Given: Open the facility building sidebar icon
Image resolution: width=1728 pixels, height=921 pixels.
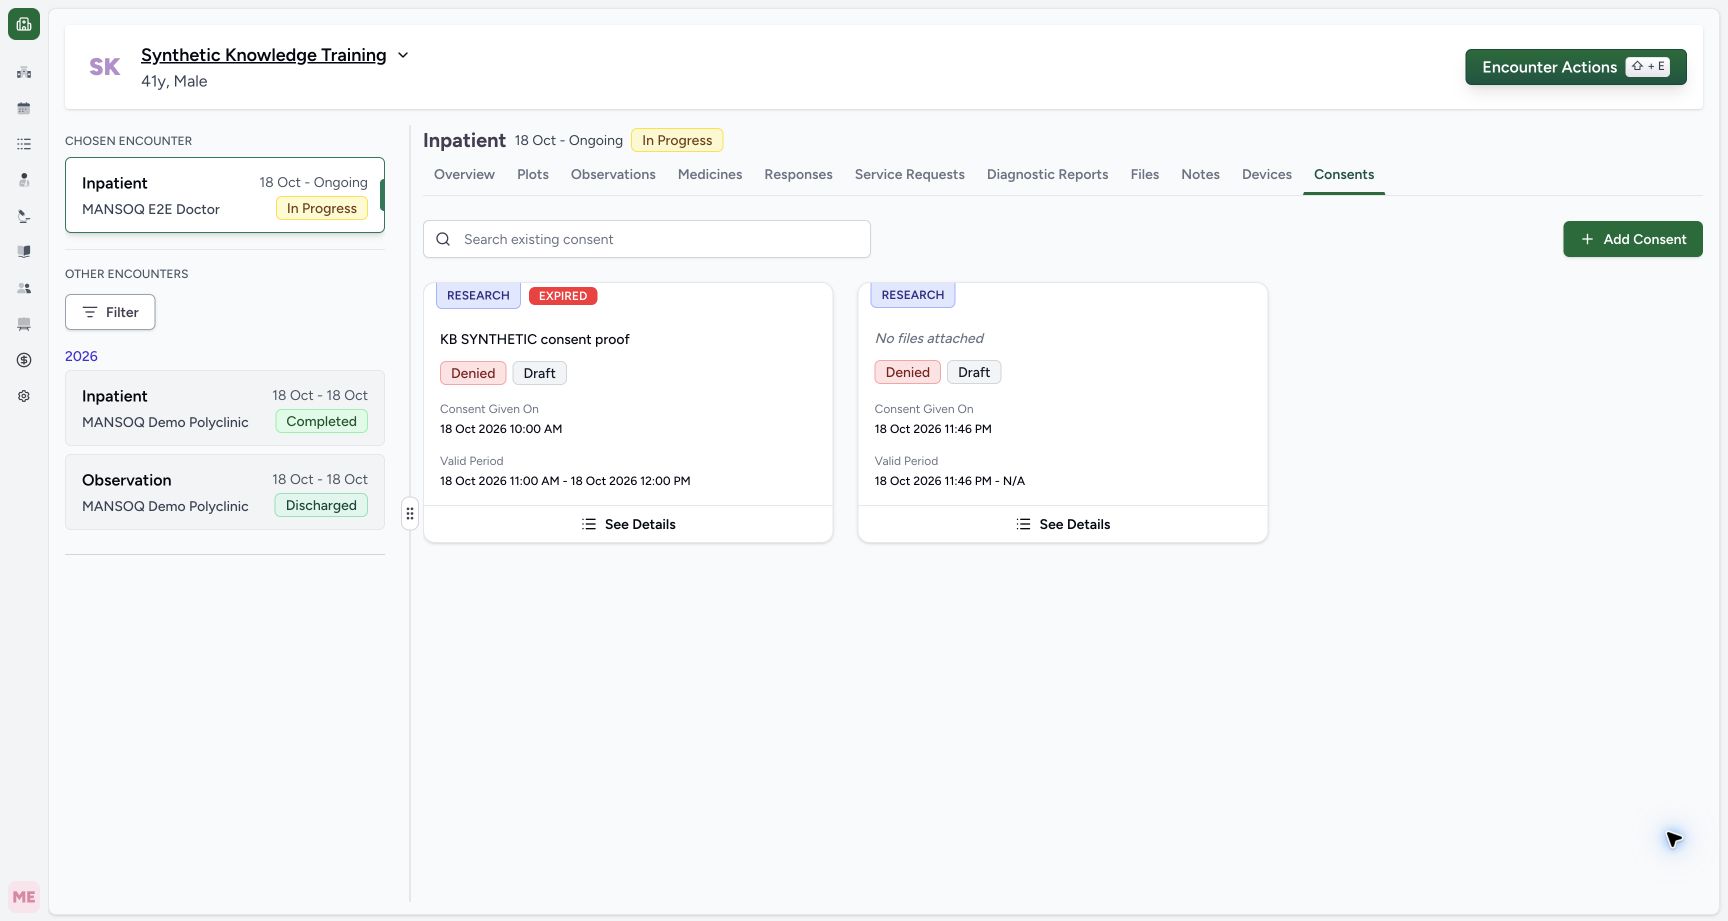Looking at the screenshot, I should [x=24, y=72].
